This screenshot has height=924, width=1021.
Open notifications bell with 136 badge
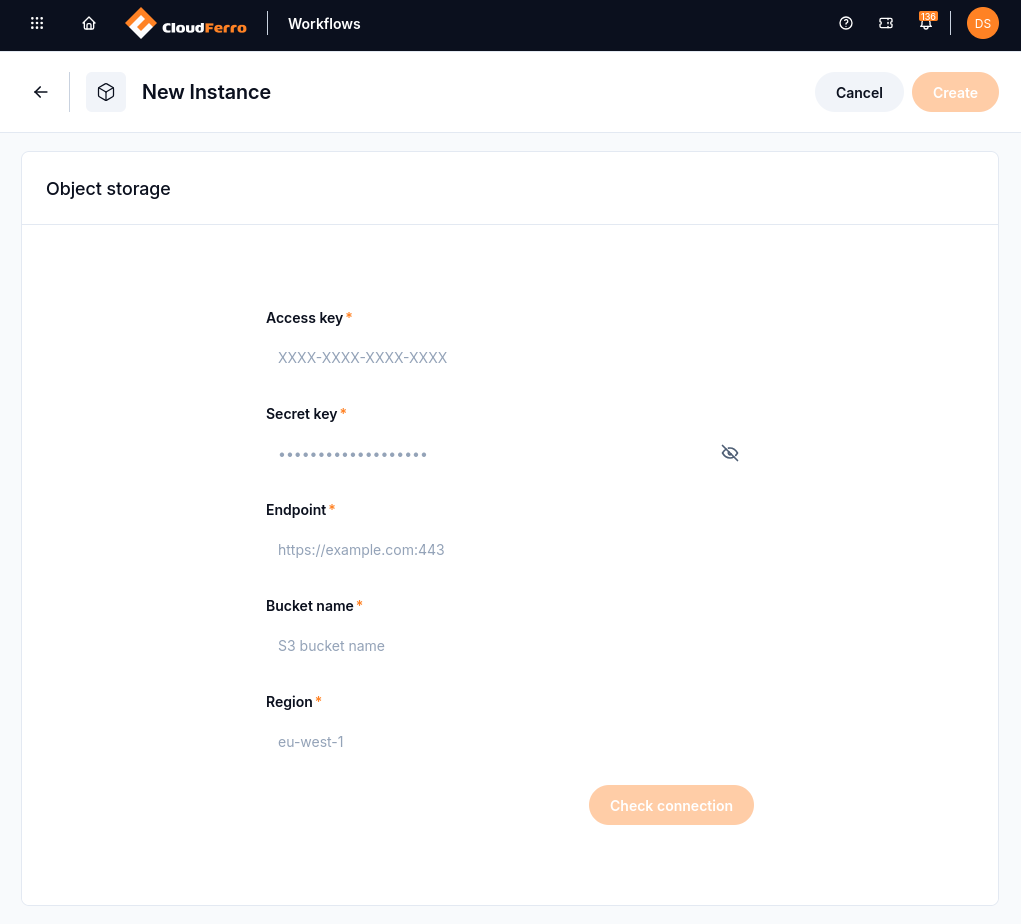coord(927,21)
